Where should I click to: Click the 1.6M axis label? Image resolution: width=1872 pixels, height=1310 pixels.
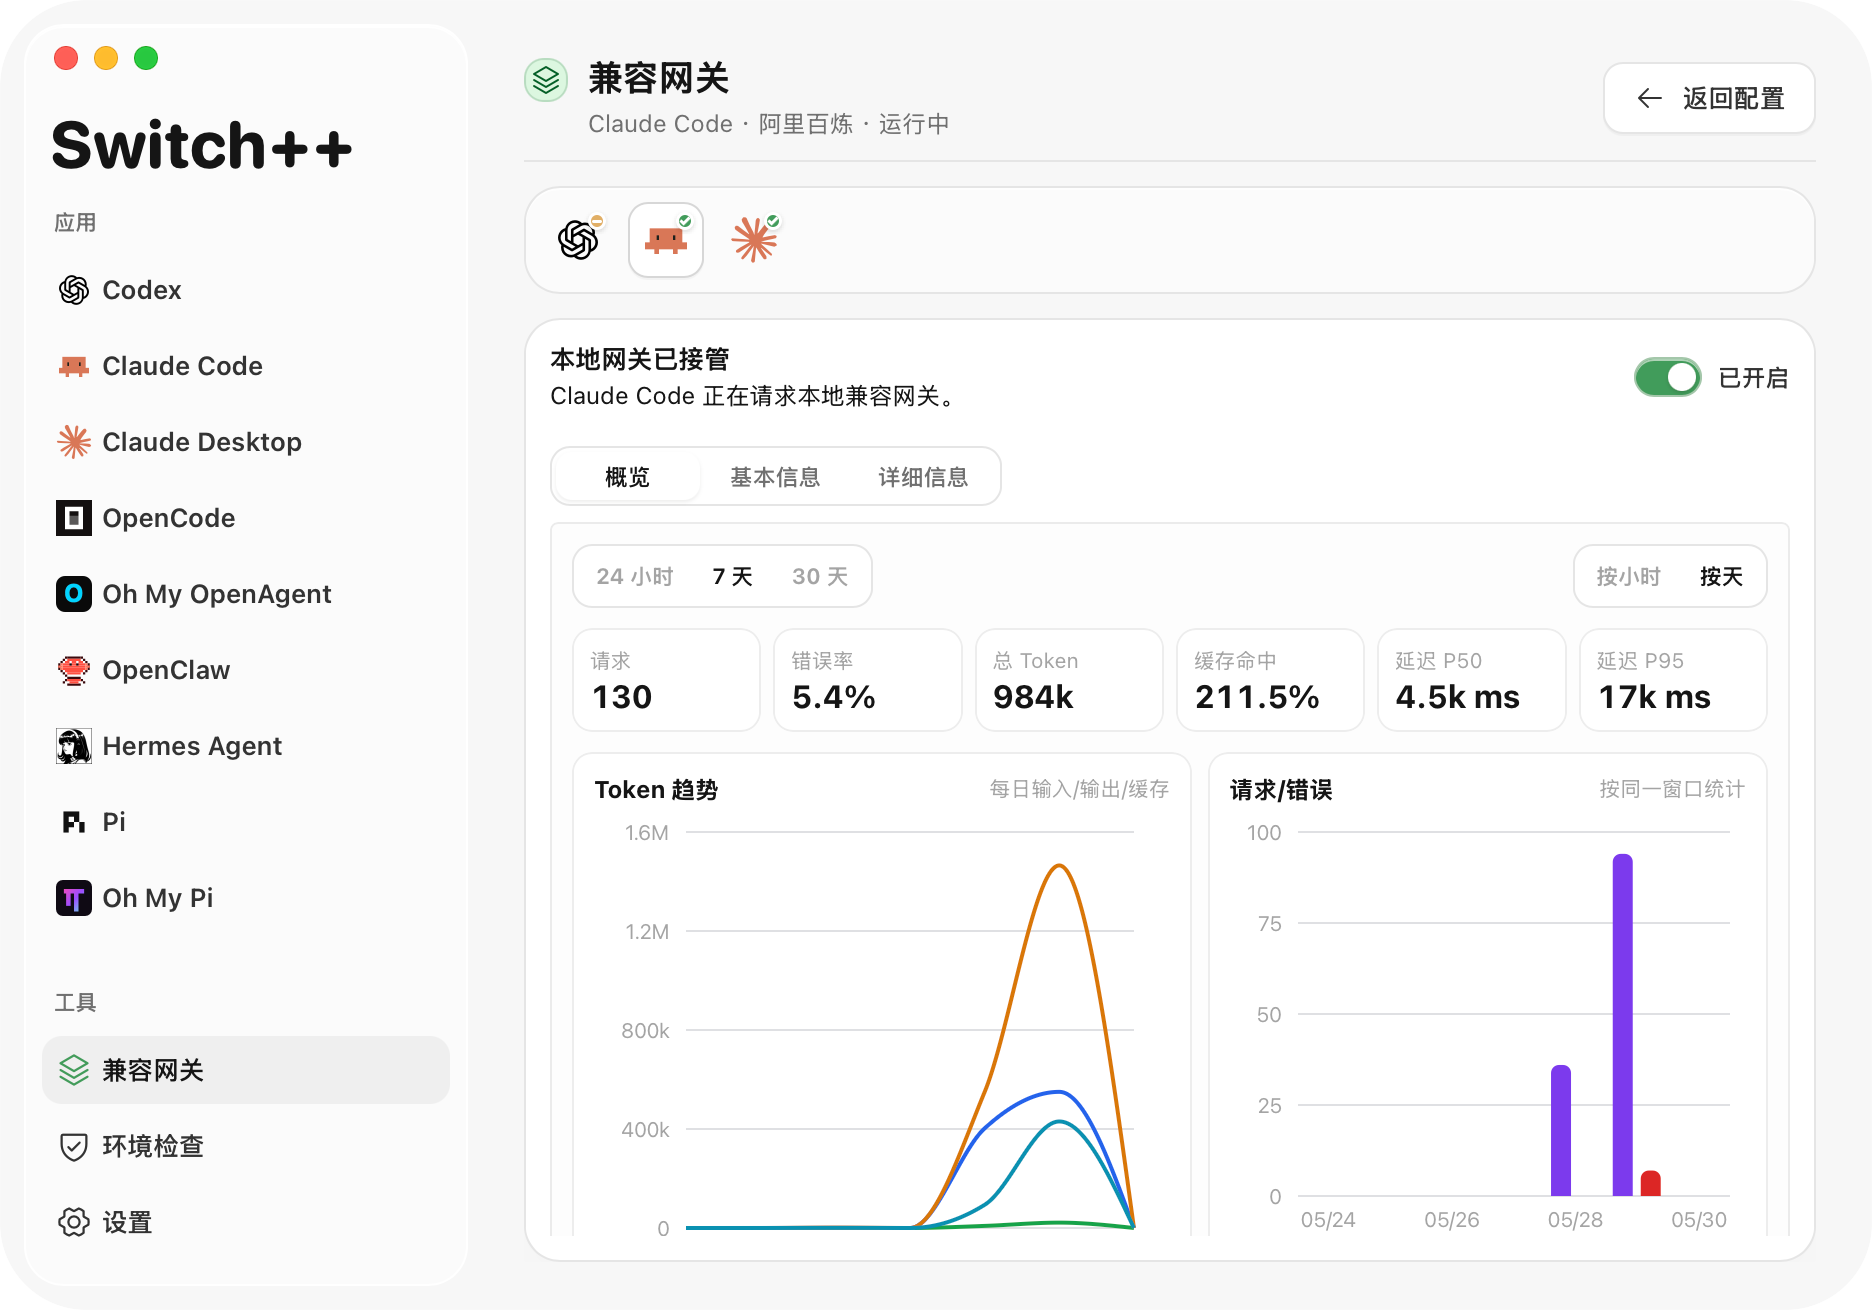coord(647,832)
